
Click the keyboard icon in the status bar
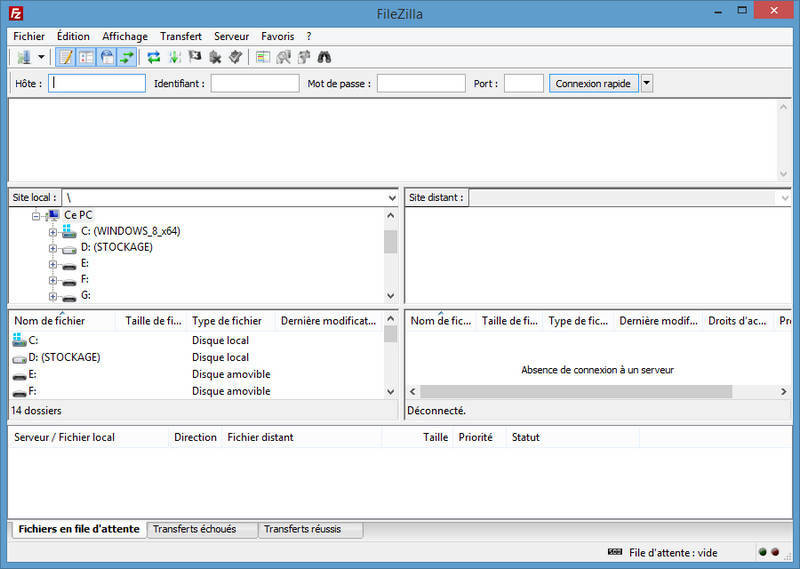pyautogui.click(x=615, y=552)
